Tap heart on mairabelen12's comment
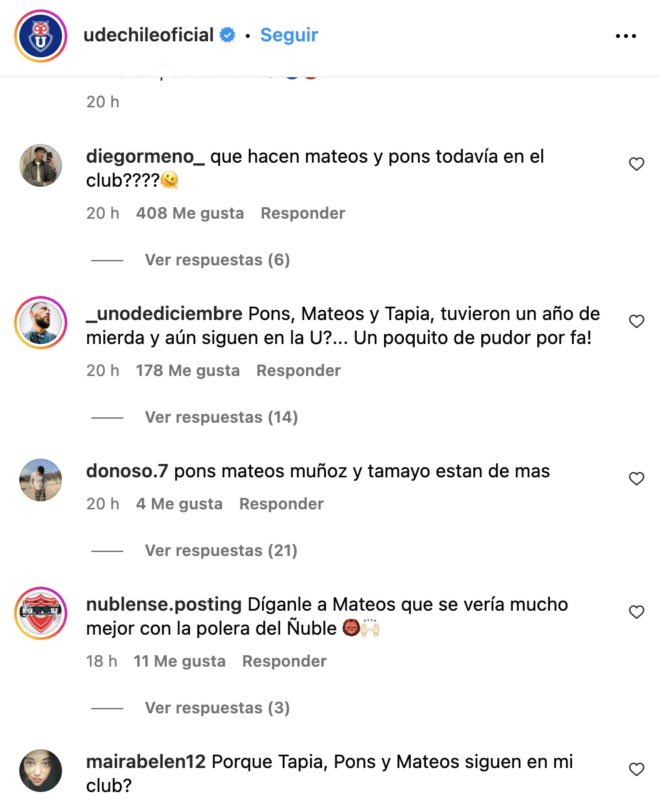 click(636, 769)
